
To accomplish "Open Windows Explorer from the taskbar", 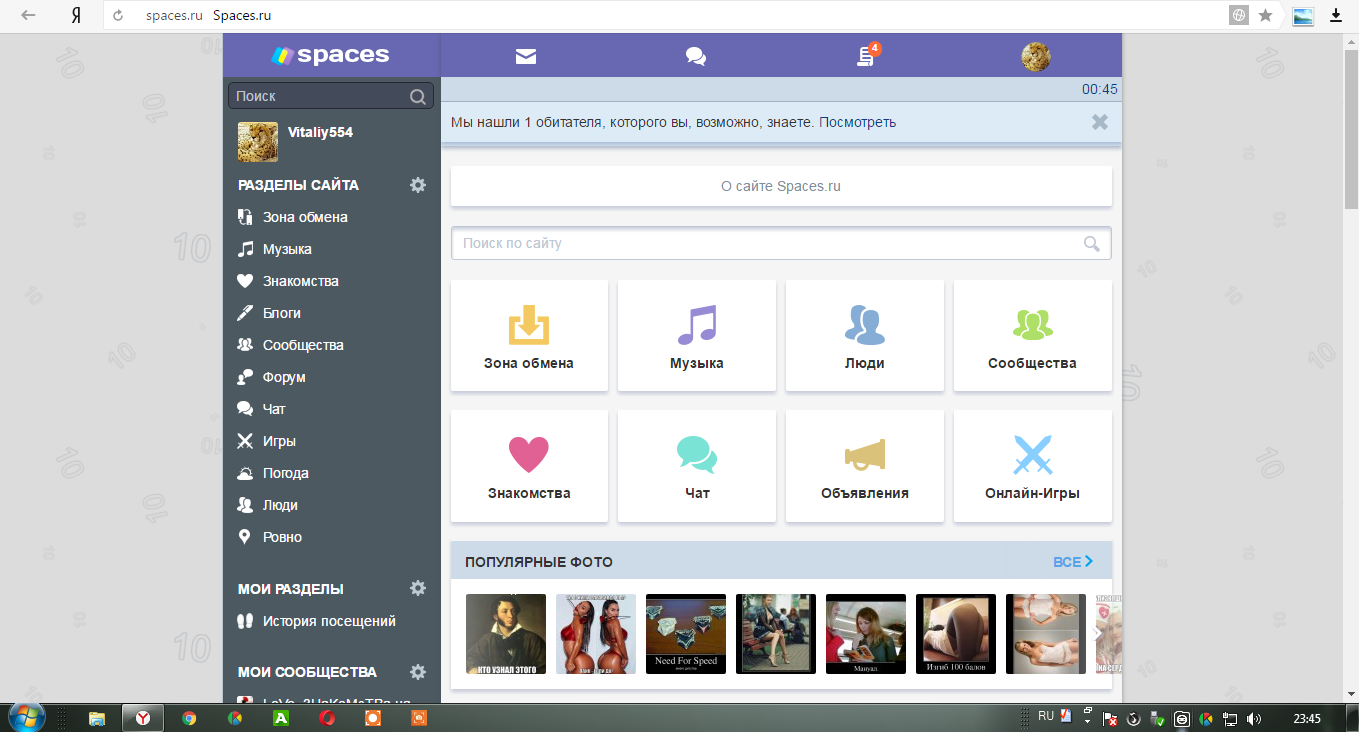I will coord(97,718).
